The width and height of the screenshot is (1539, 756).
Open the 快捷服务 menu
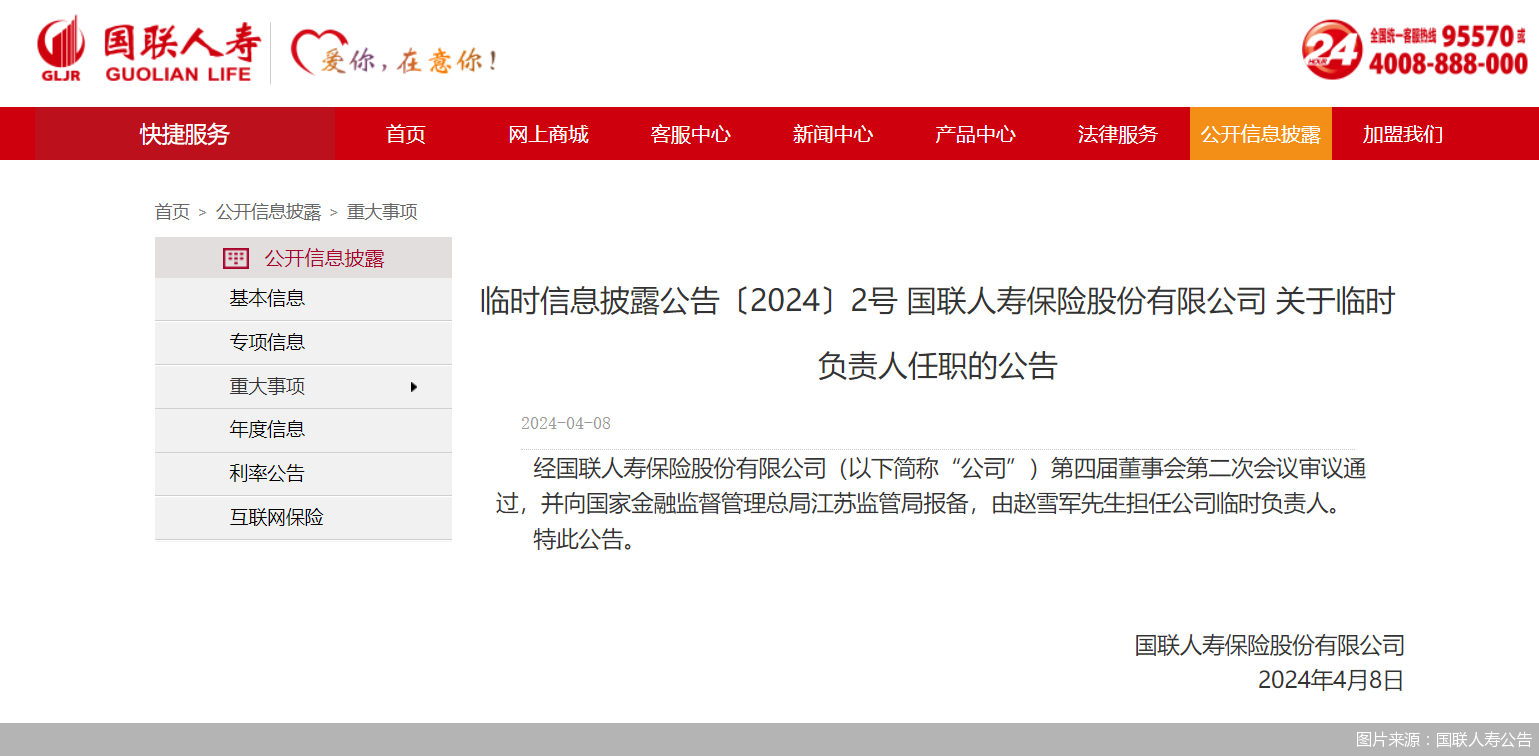click(x=185, y=134)
